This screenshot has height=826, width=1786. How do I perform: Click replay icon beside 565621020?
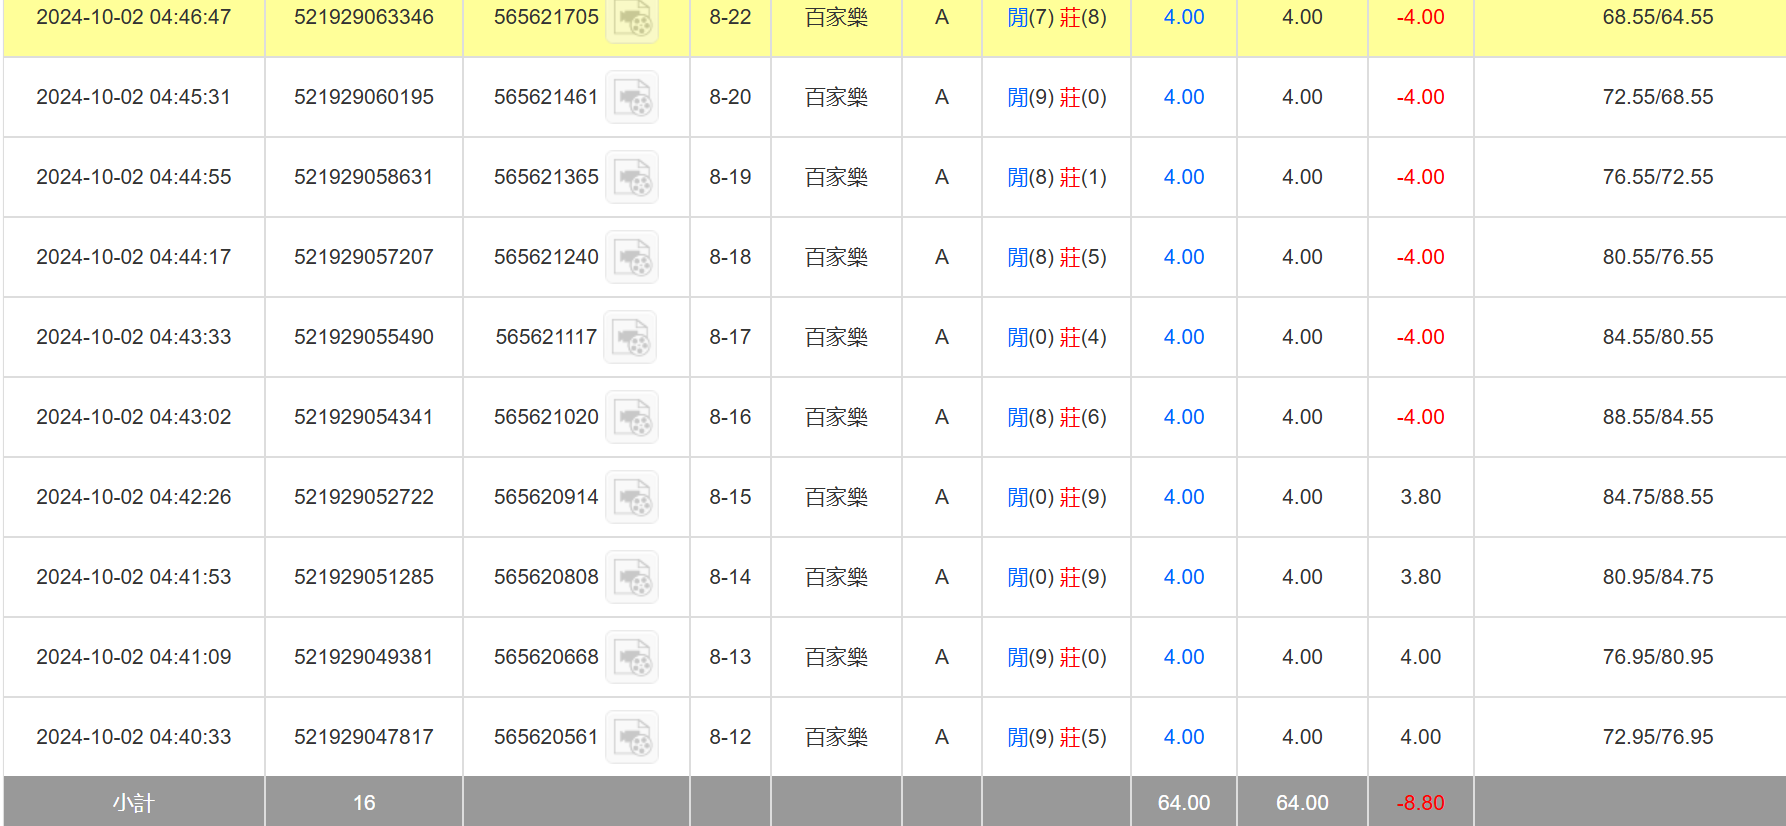click(632, 418)
